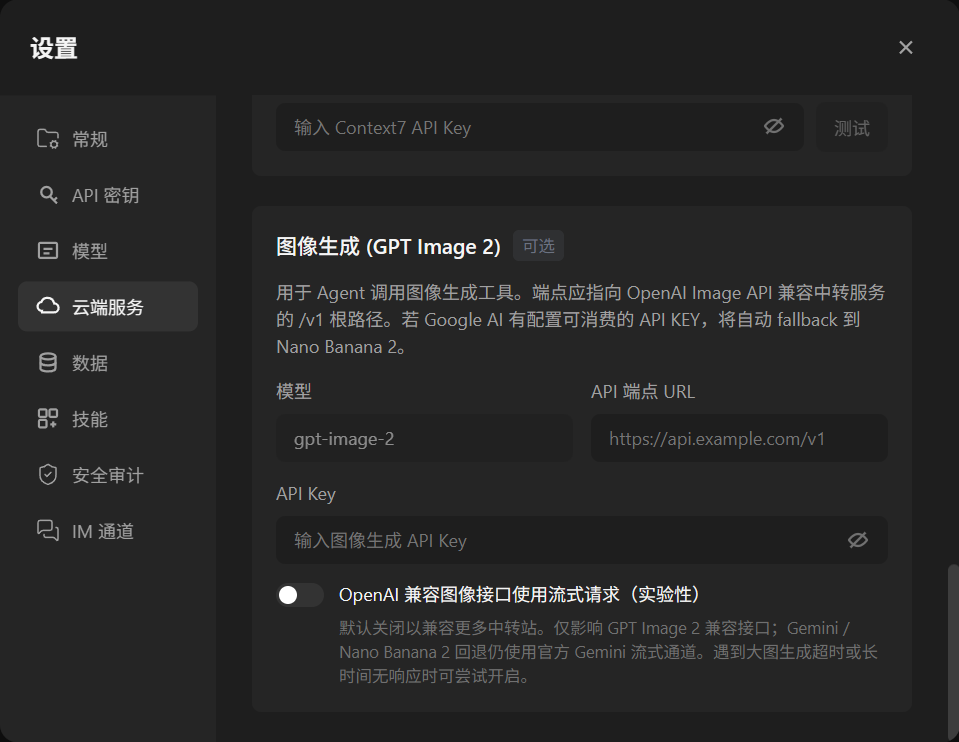Click the 常规 folder-gear icon in sidebar
This screenshot has width=959, height=742.
click(48, 139)
